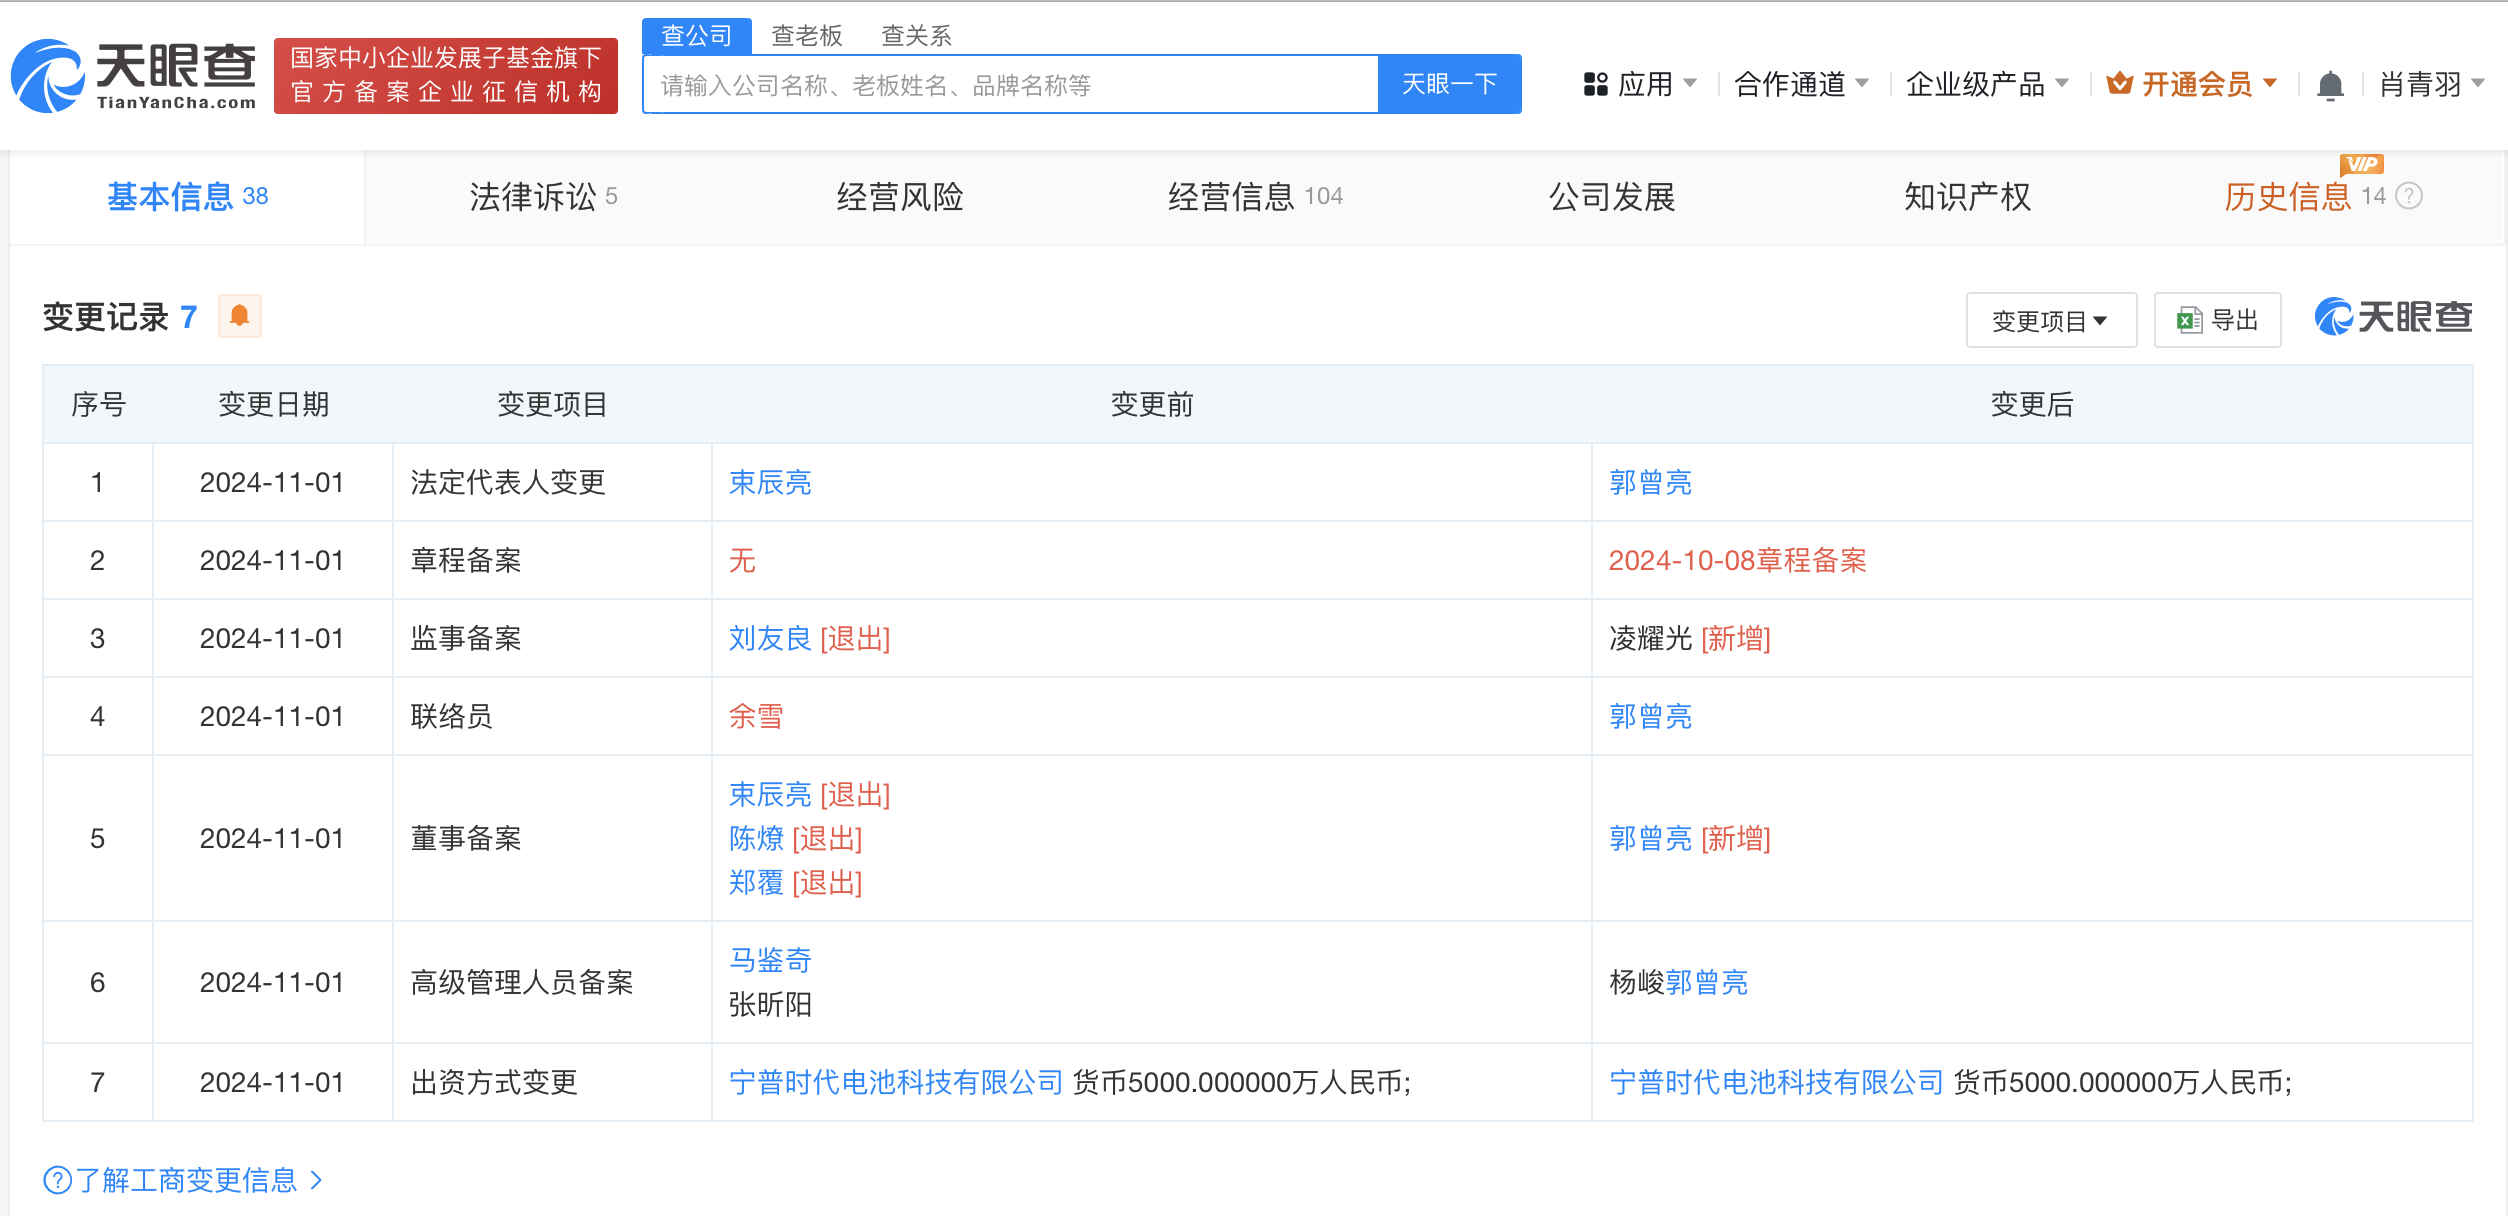Click the 变更日期 column header

pyautogui.click(x=274, y=404)
